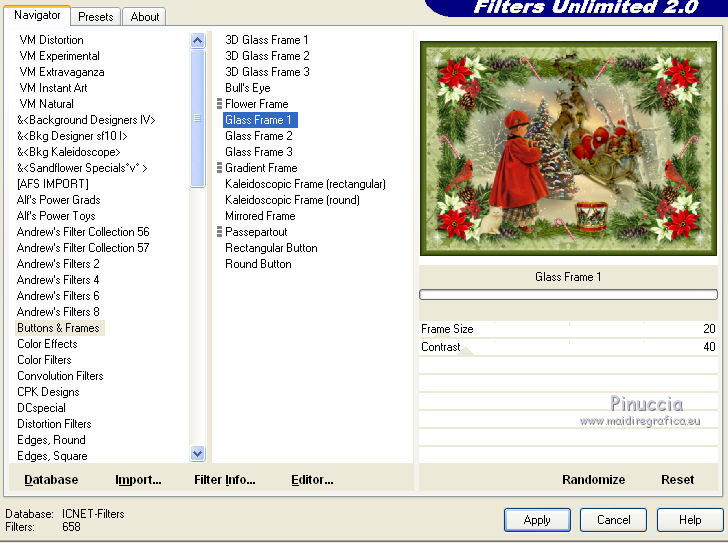Choose 3D Glass Frame 3 filter
This screenshot has height=543, width=728.
267,72
